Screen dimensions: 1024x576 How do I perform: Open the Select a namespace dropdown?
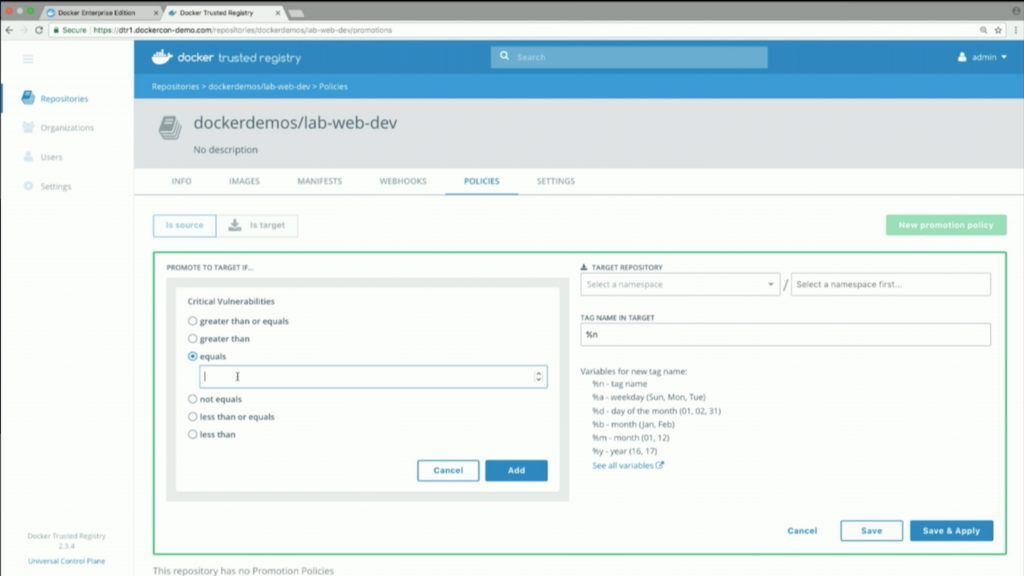tap(680, 284)
